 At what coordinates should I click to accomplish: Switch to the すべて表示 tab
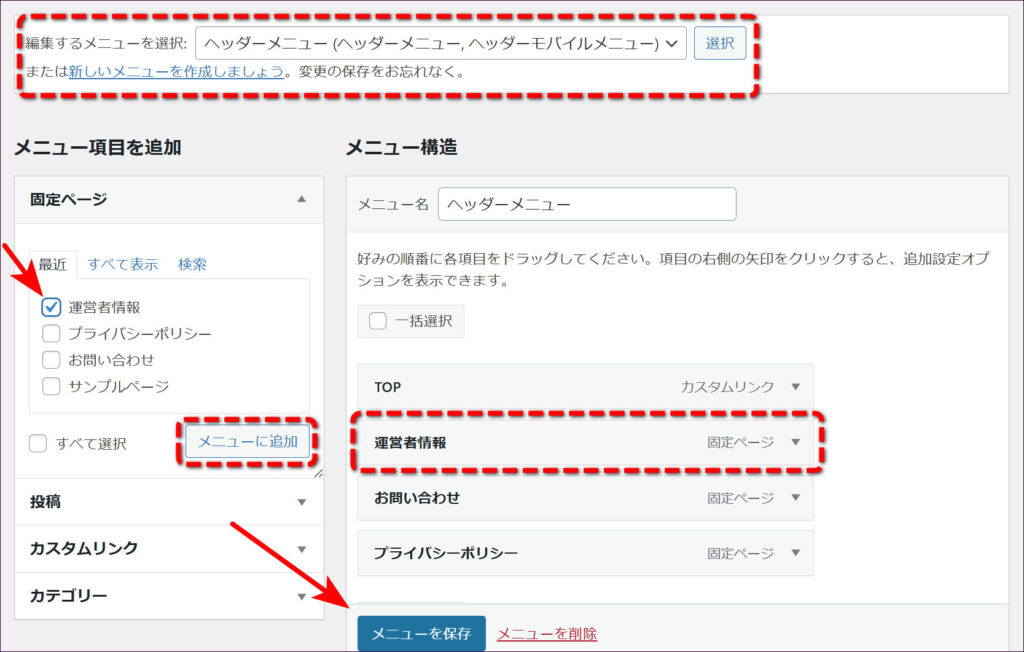(122, 264)
